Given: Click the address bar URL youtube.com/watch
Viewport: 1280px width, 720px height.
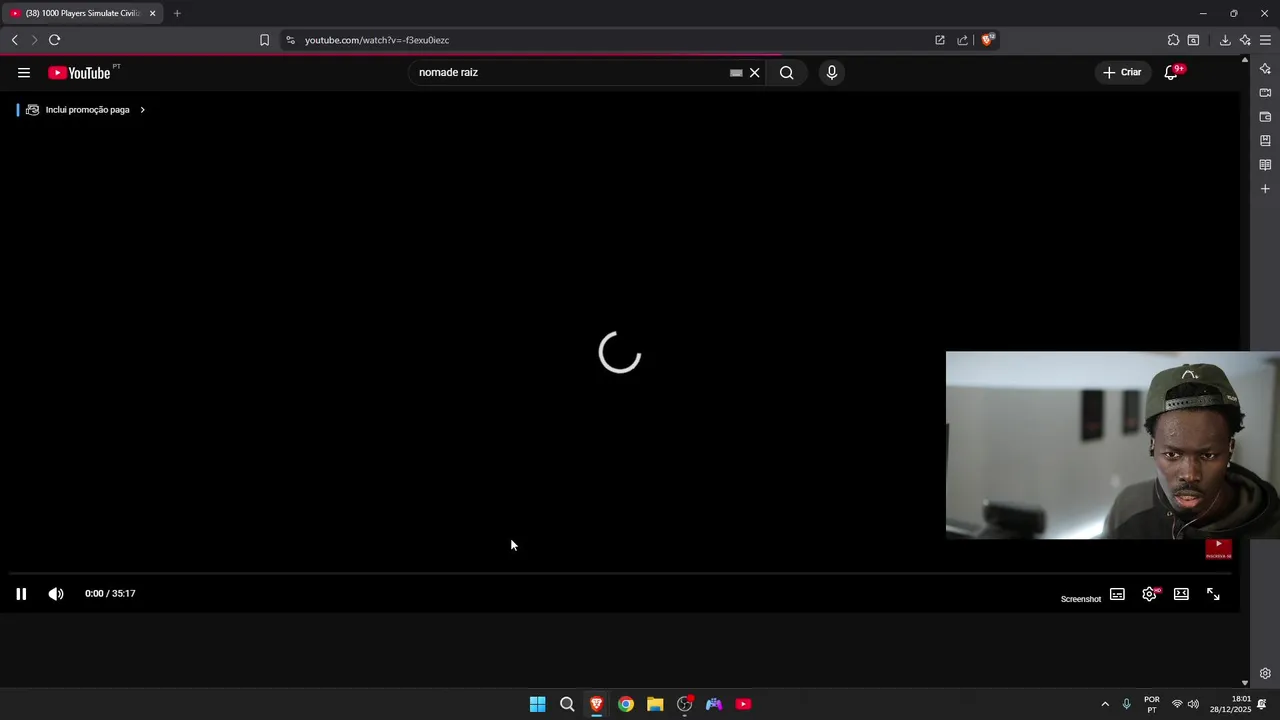Looking at the screenshot, I should [377, 40].
